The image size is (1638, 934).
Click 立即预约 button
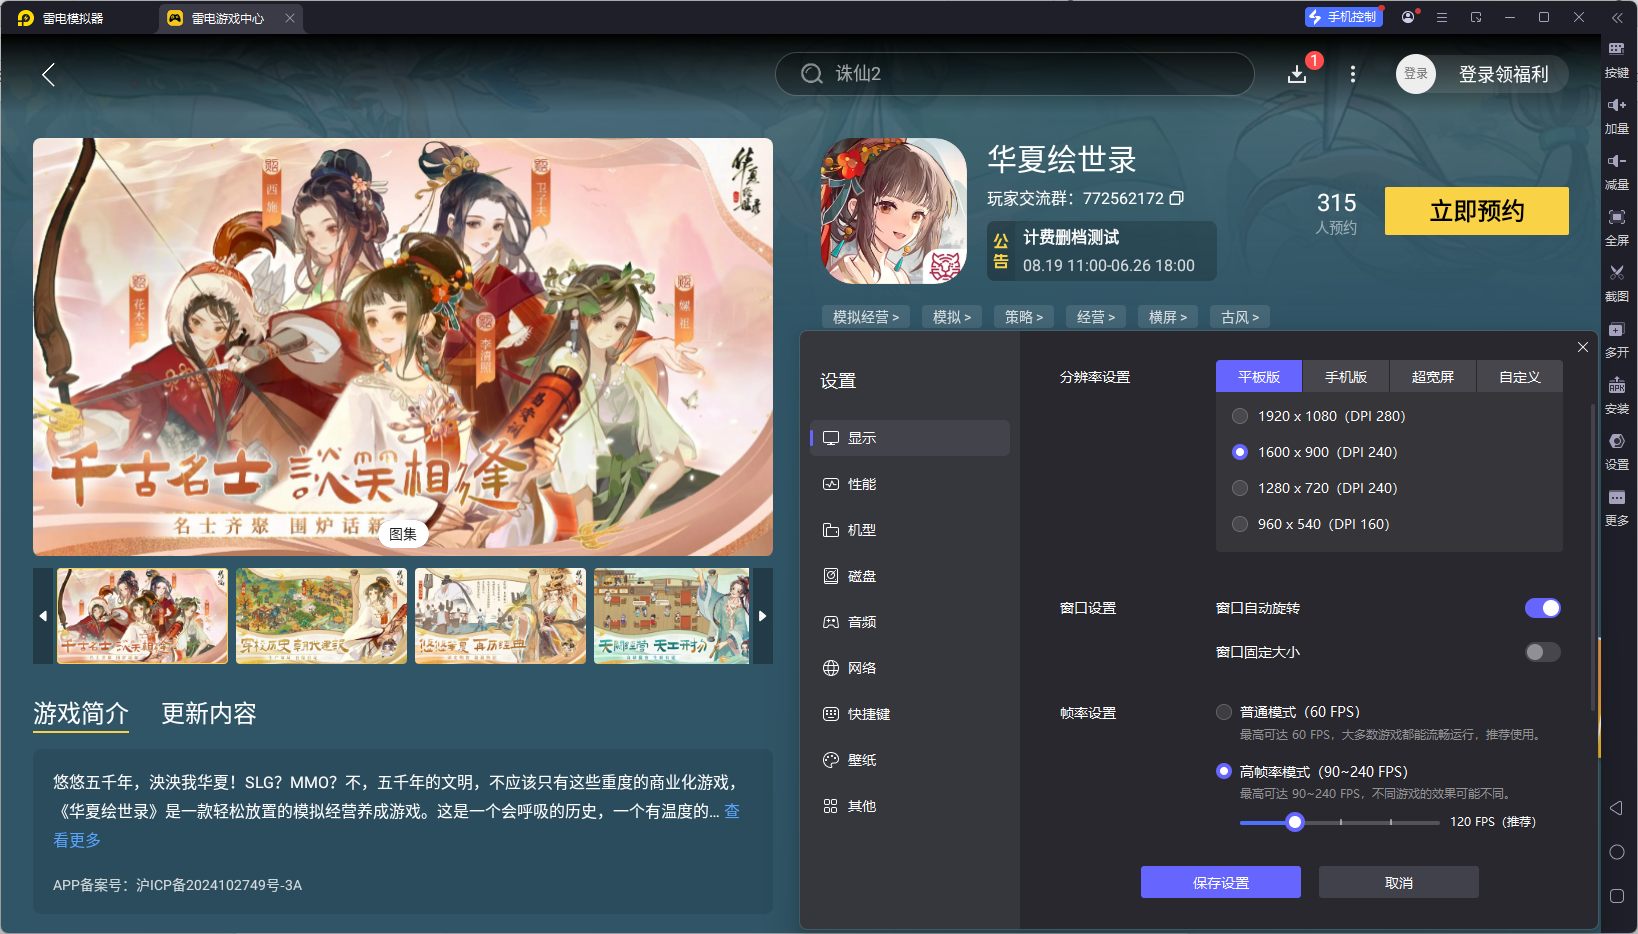[1477, 211]
